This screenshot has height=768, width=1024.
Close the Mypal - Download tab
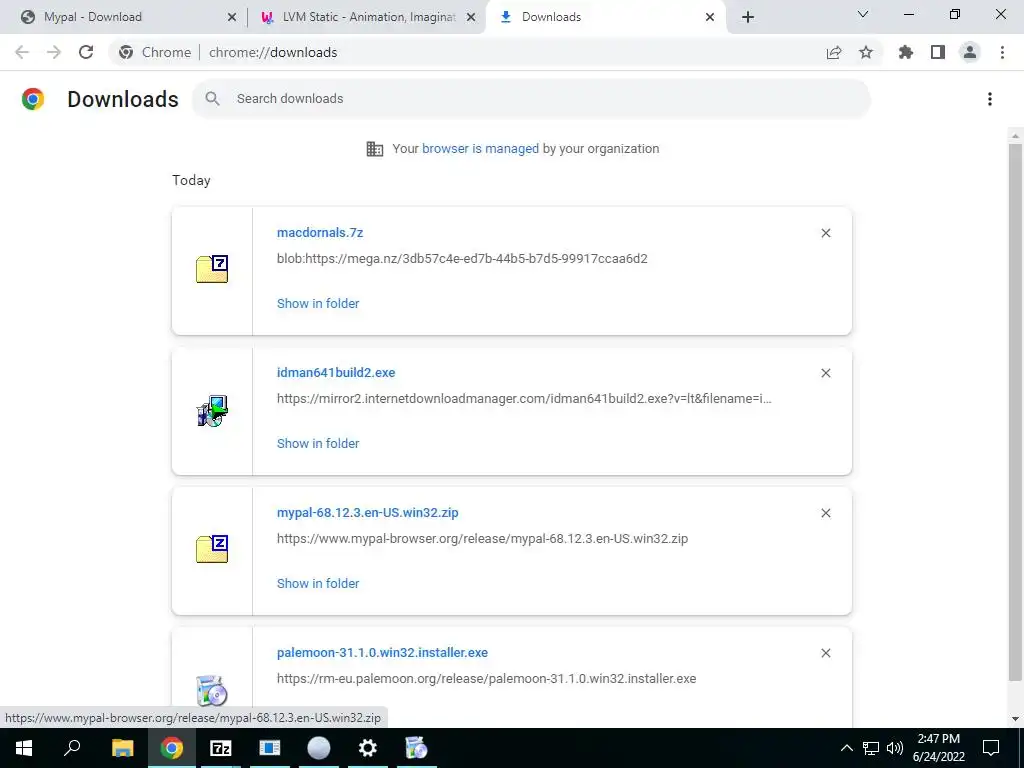coord(232,17)
